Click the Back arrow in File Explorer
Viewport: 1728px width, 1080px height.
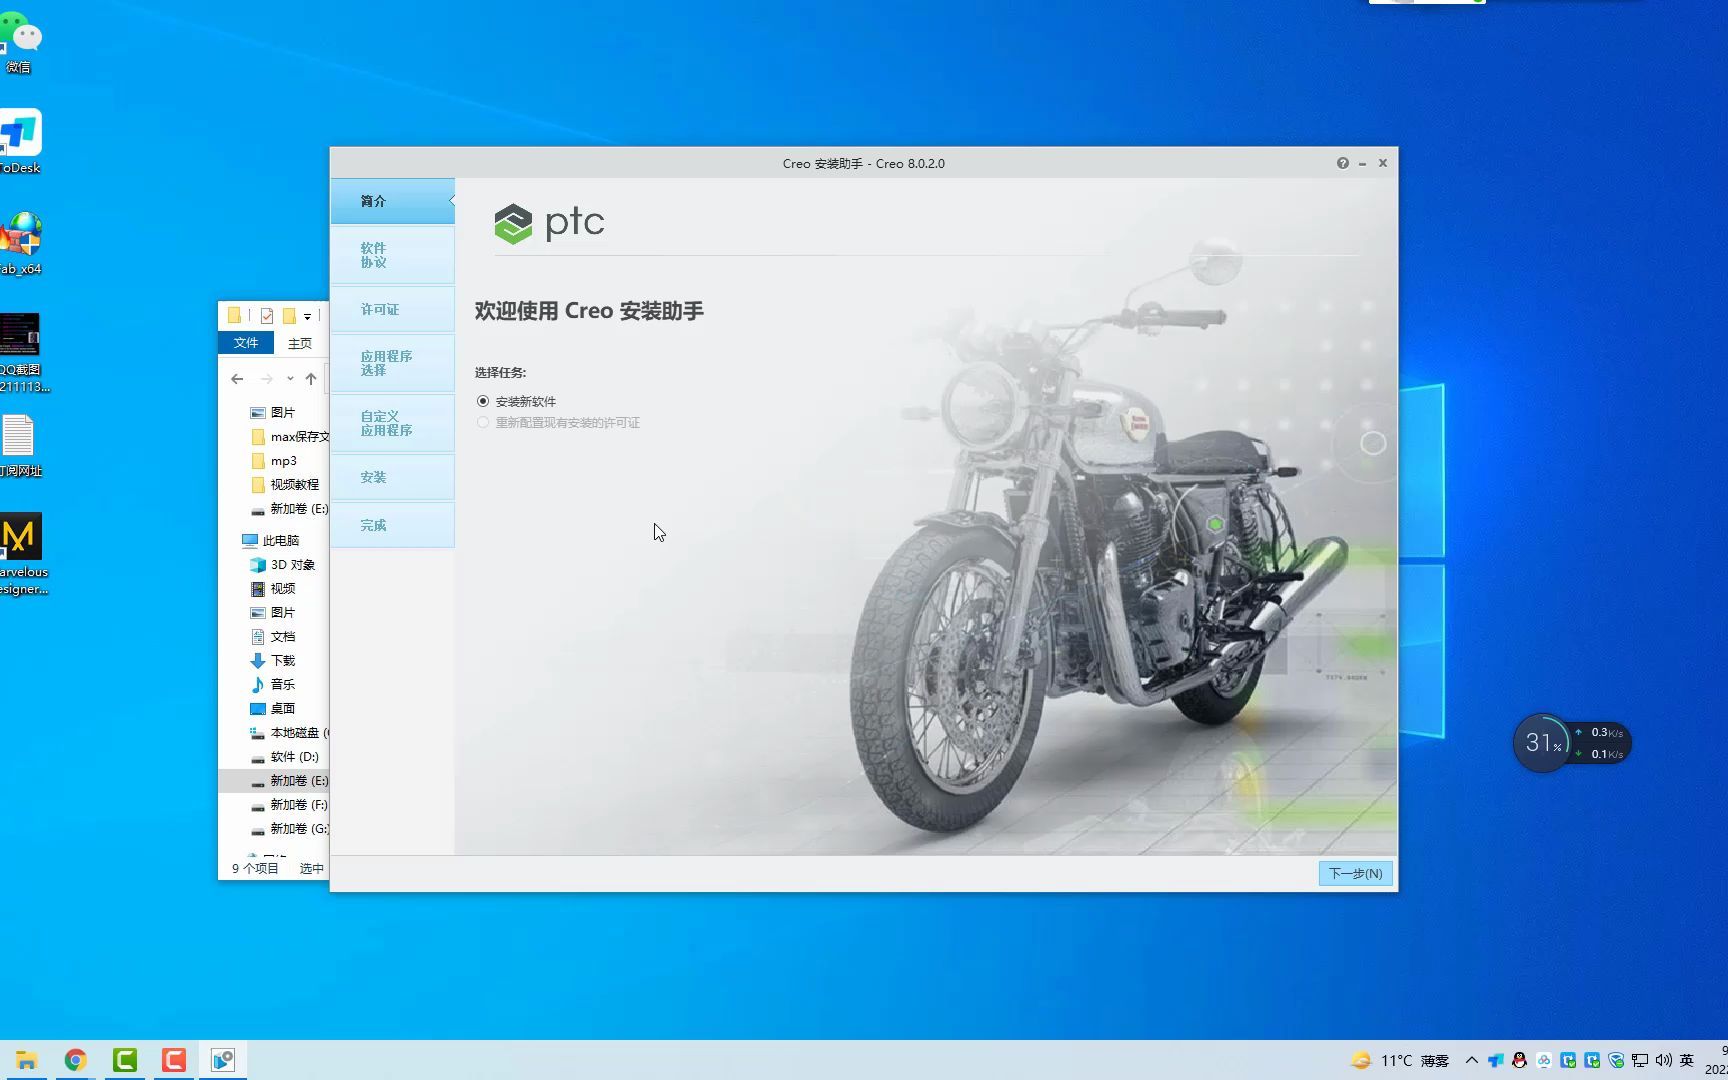pyautogui.click(x=237, y=379)
